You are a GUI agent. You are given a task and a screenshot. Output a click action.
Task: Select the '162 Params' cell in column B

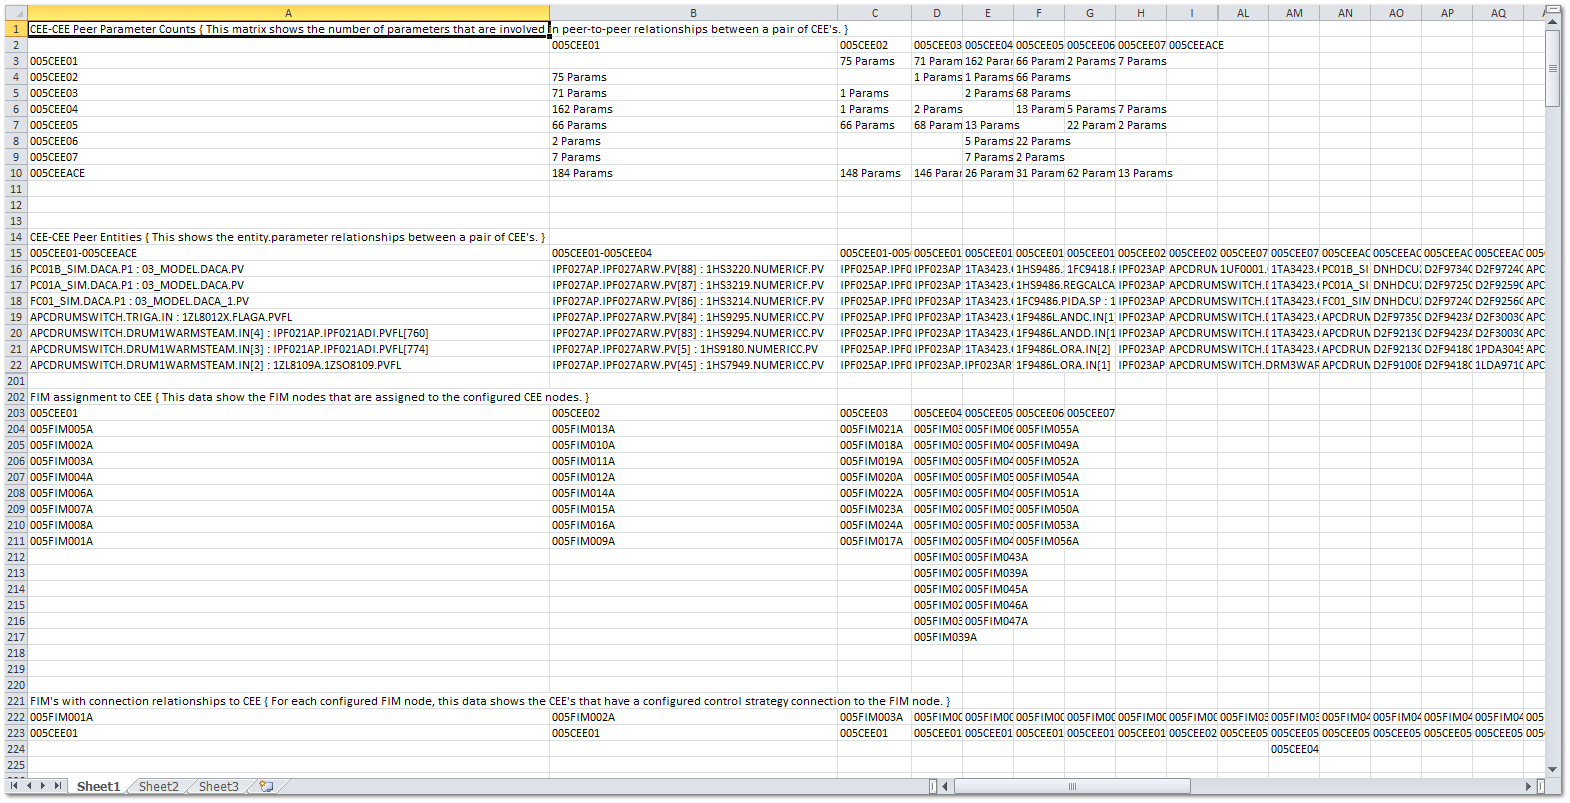point(693,109)
